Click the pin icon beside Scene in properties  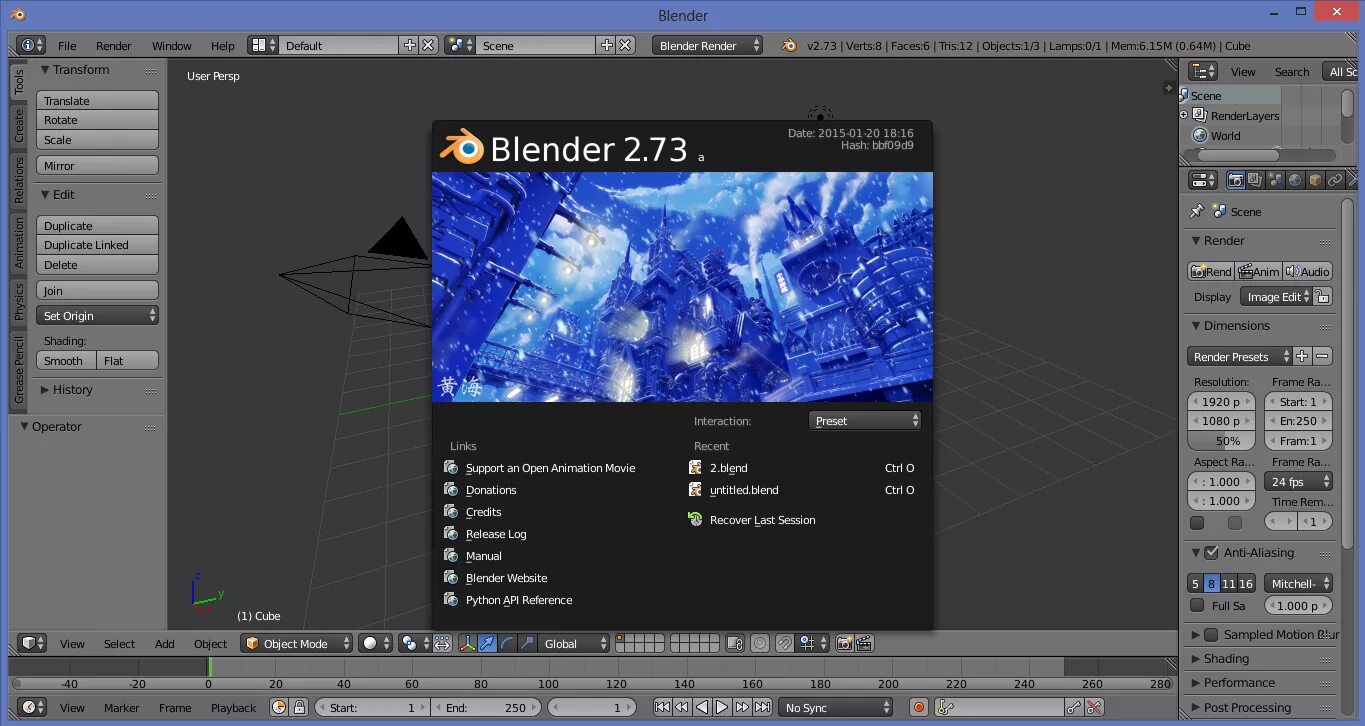tap(1196, 212)
